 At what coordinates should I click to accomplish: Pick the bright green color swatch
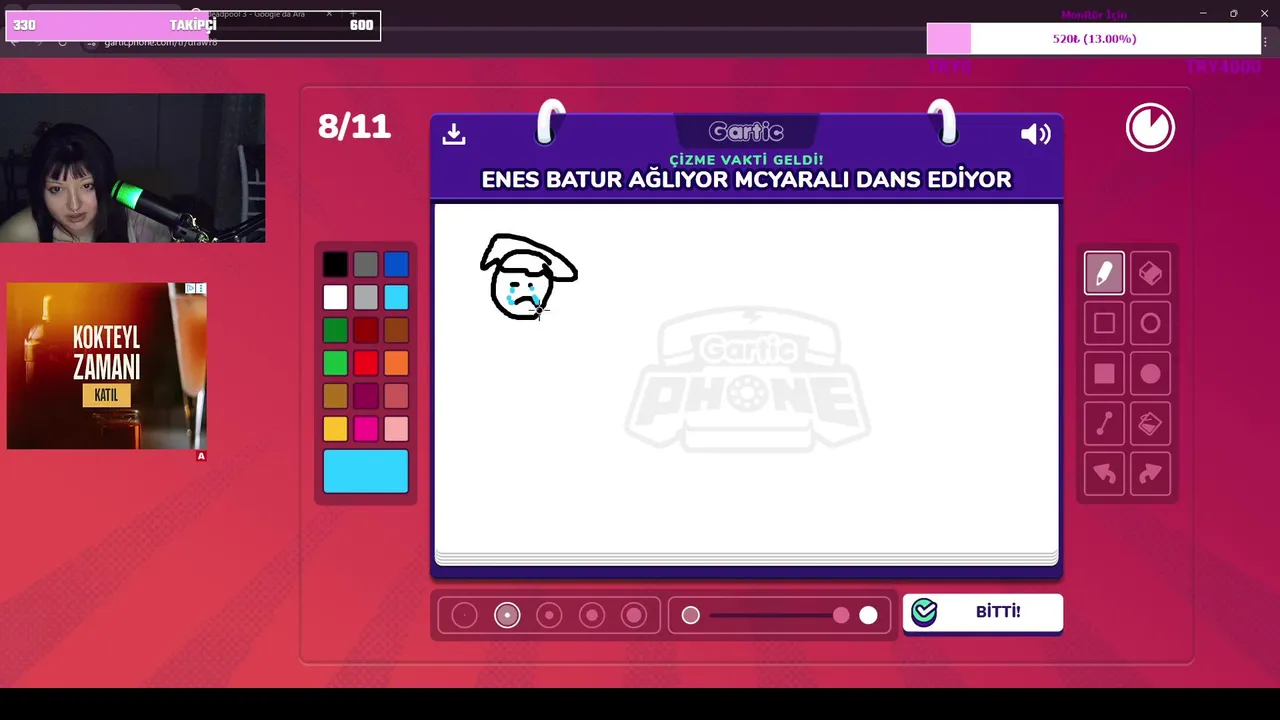[335, 363]
